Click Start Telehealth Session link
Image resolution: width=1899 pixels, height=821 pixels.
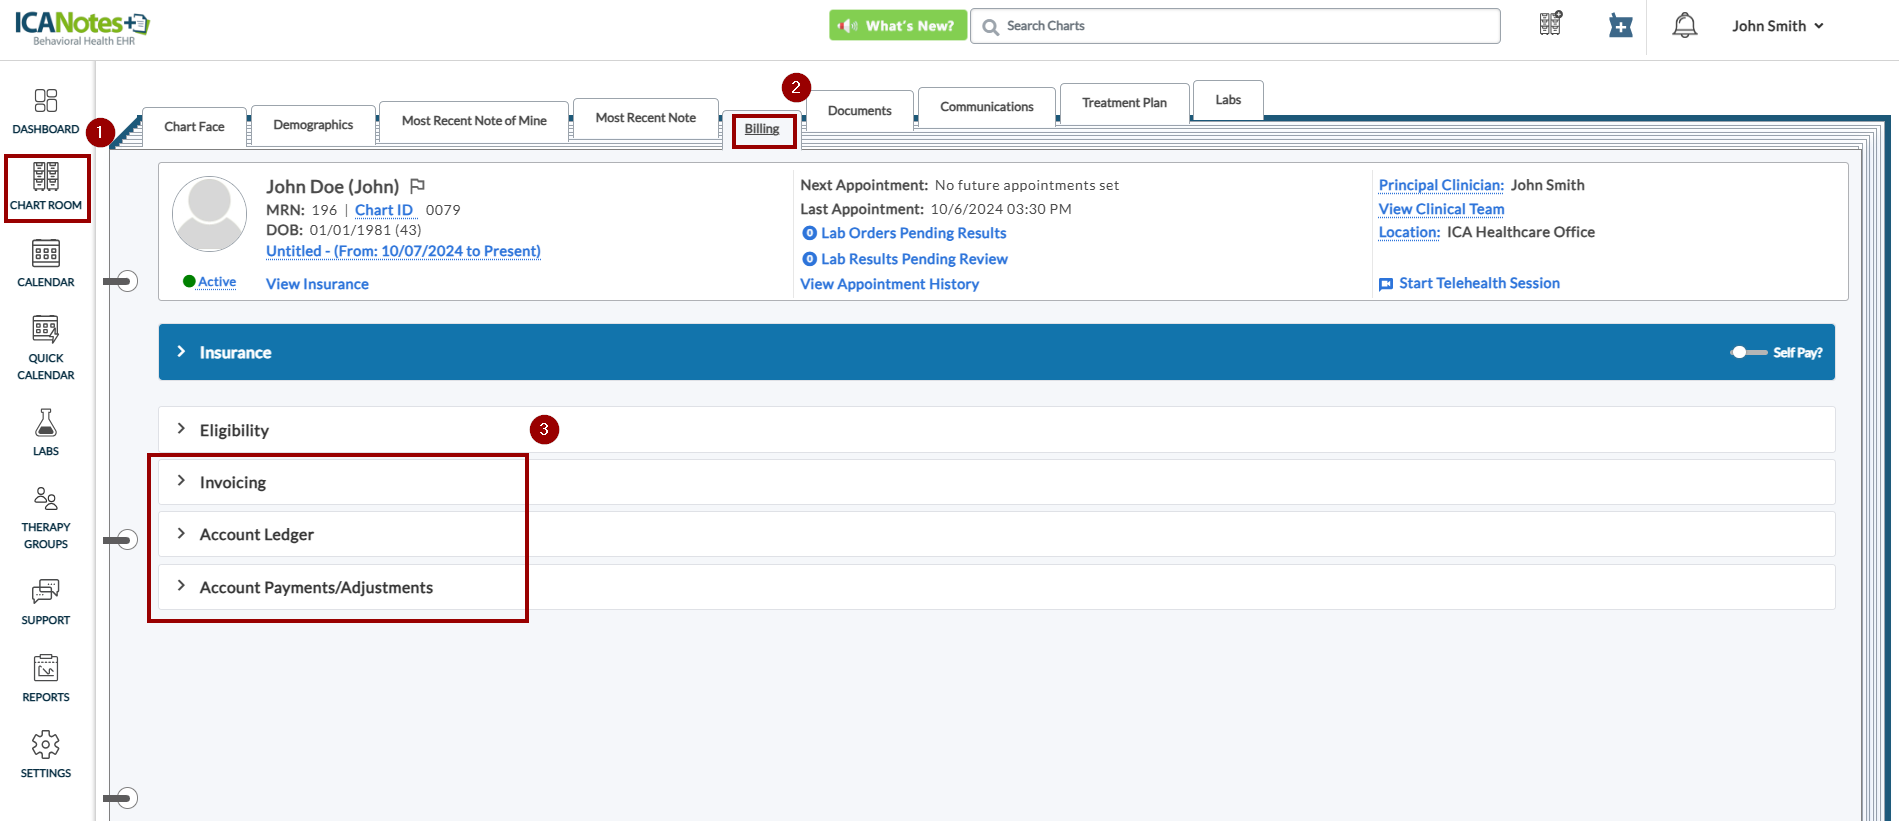tap(1478, 283)
